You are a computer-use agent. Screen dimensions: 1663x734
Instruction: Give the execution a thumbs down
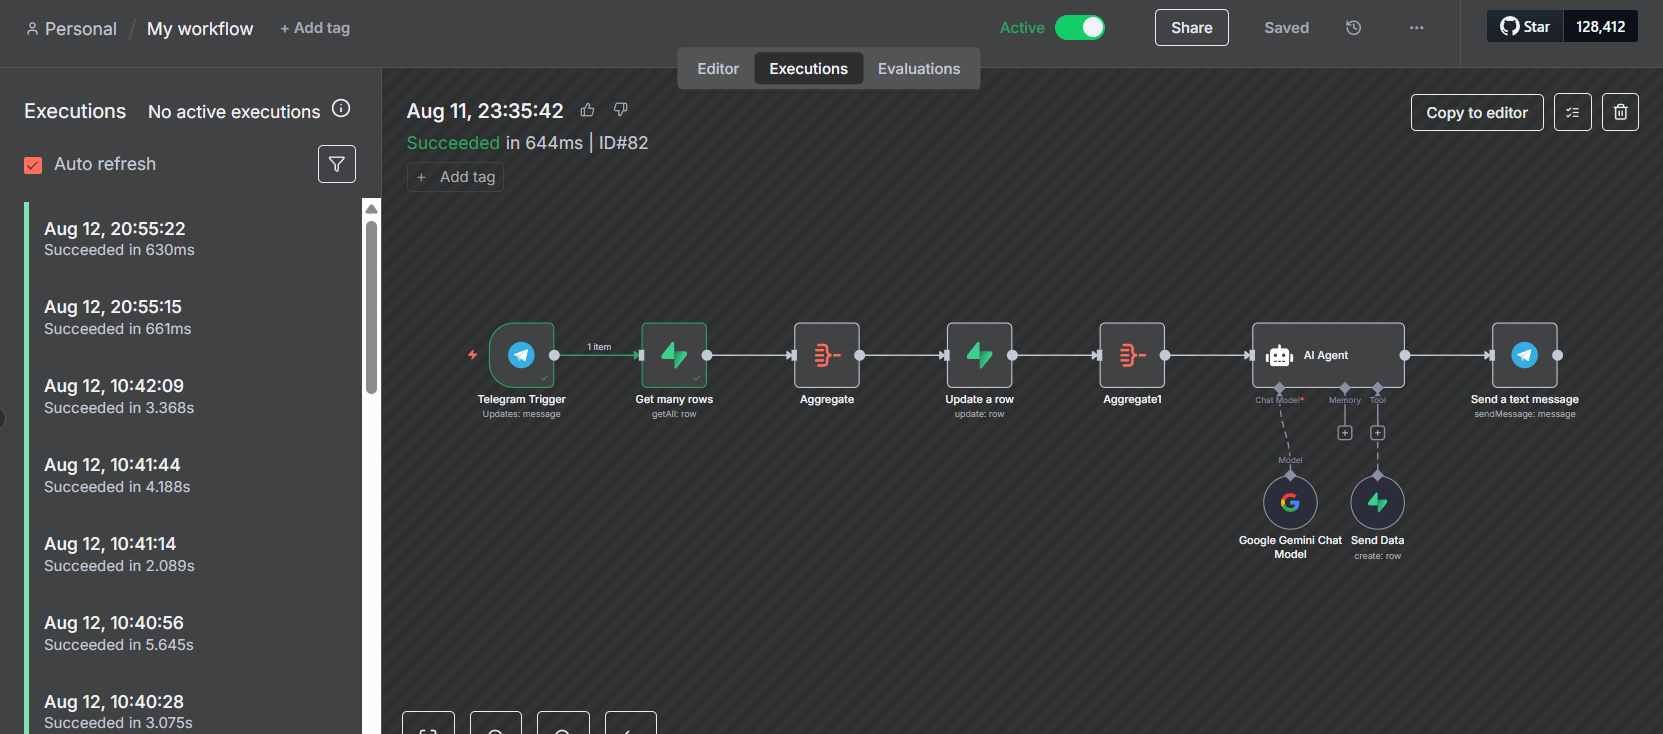pos(621,110)
